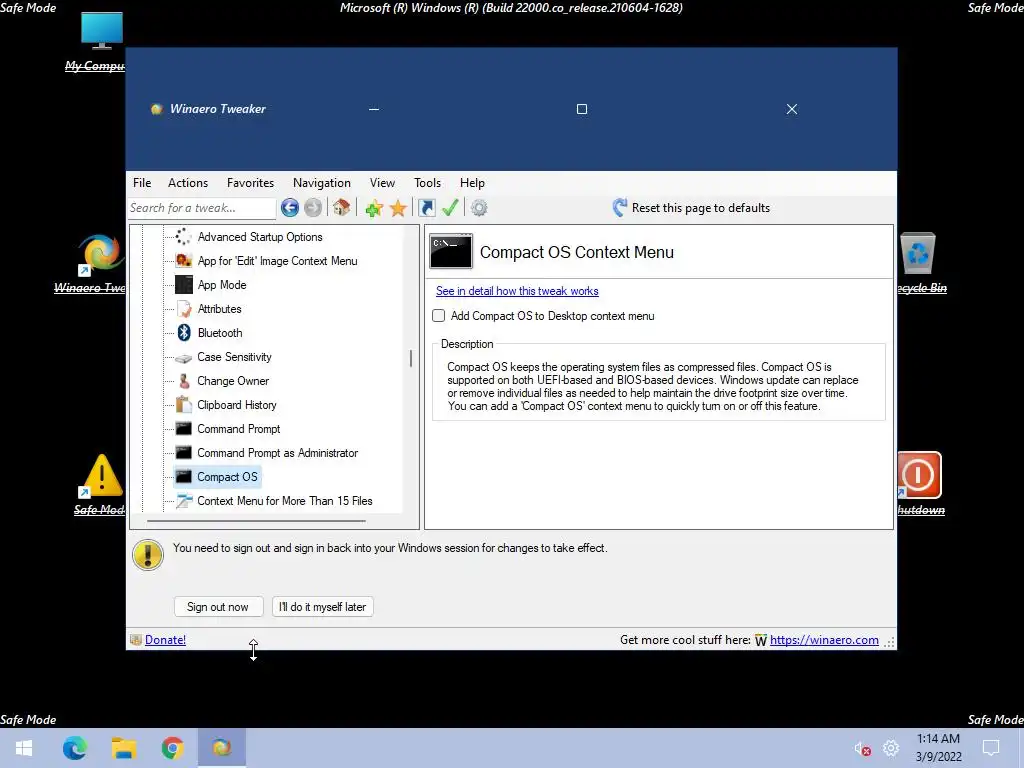Open the Windows Start menu
Viewport: 1024px width, 768px height.
coord(24,748)
